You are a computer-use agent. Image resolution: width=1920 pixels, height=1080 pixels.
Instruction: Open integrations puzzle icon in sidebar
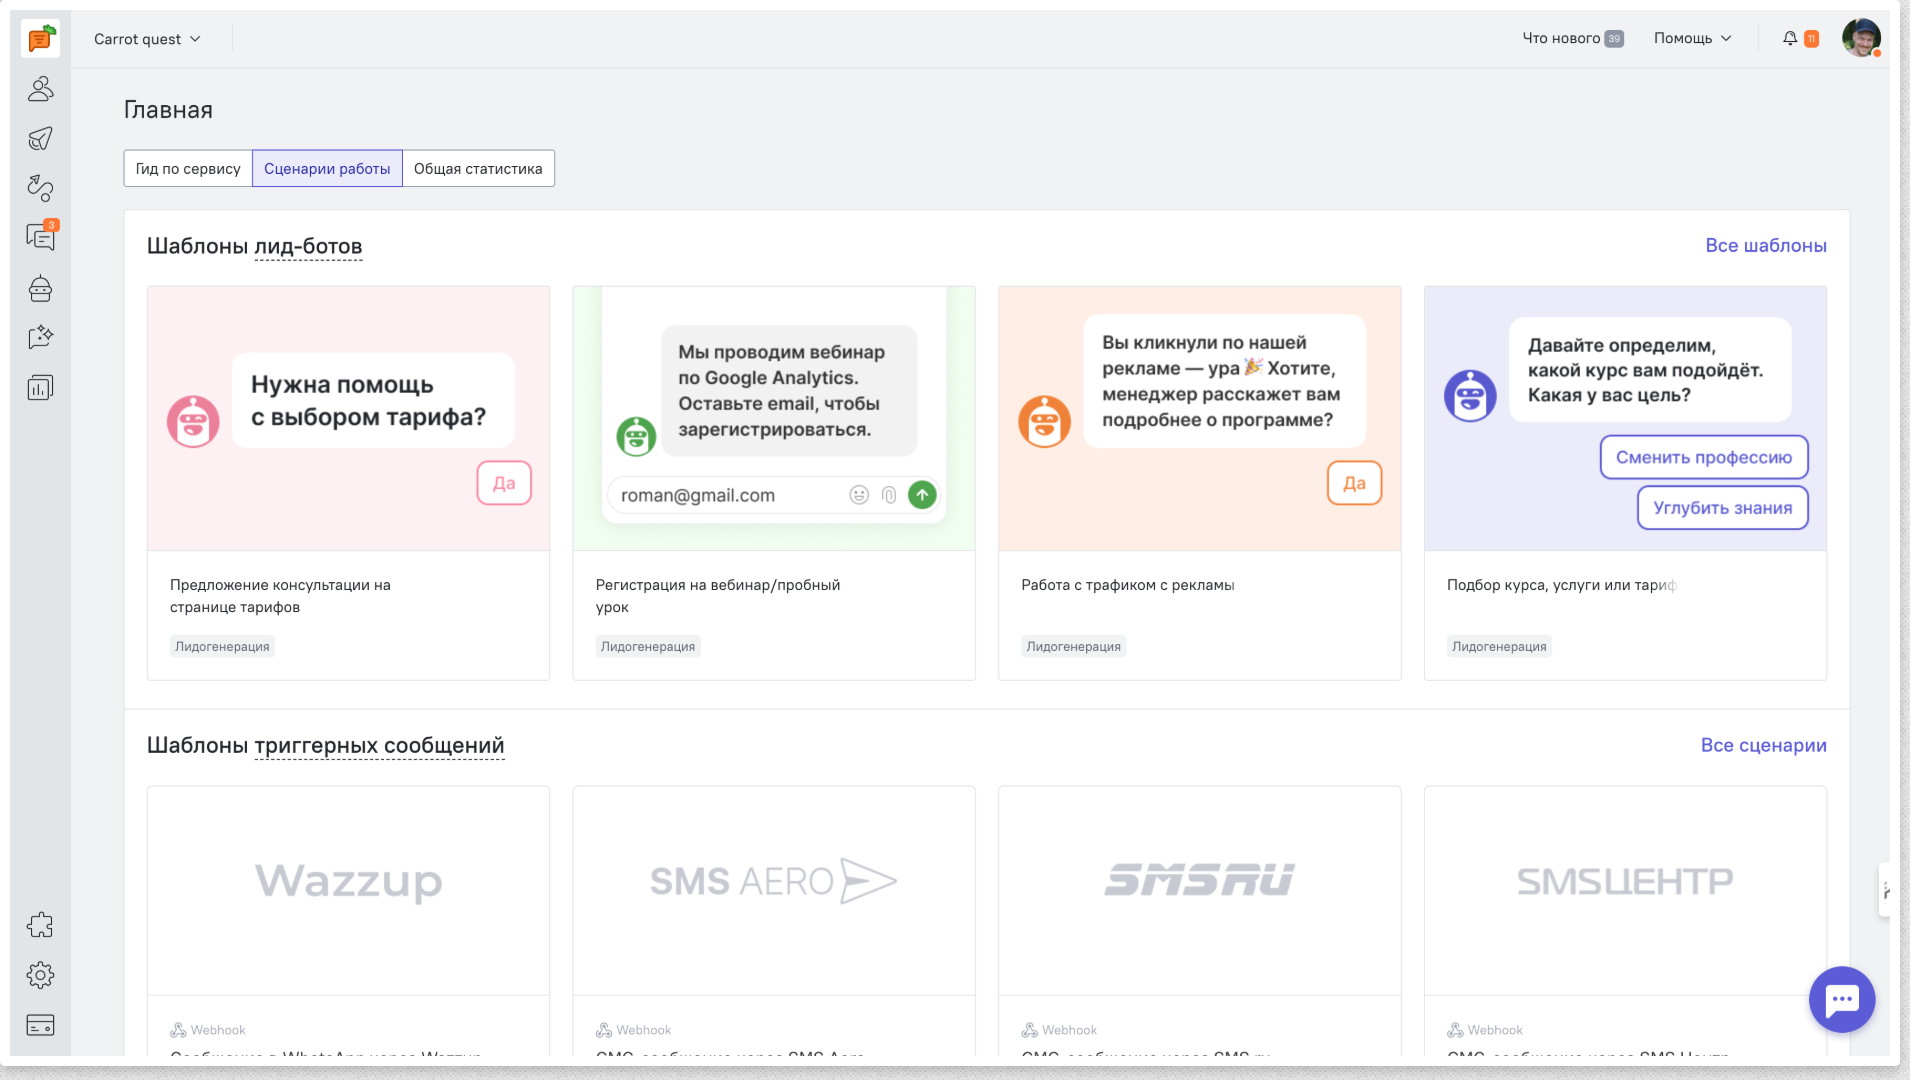coord(40,925)
